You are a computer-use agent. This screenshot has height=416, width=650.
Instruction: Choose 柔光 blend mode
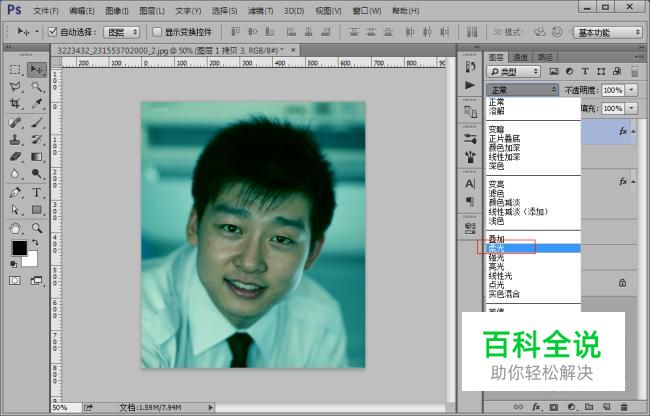click(x=533, y=248)
